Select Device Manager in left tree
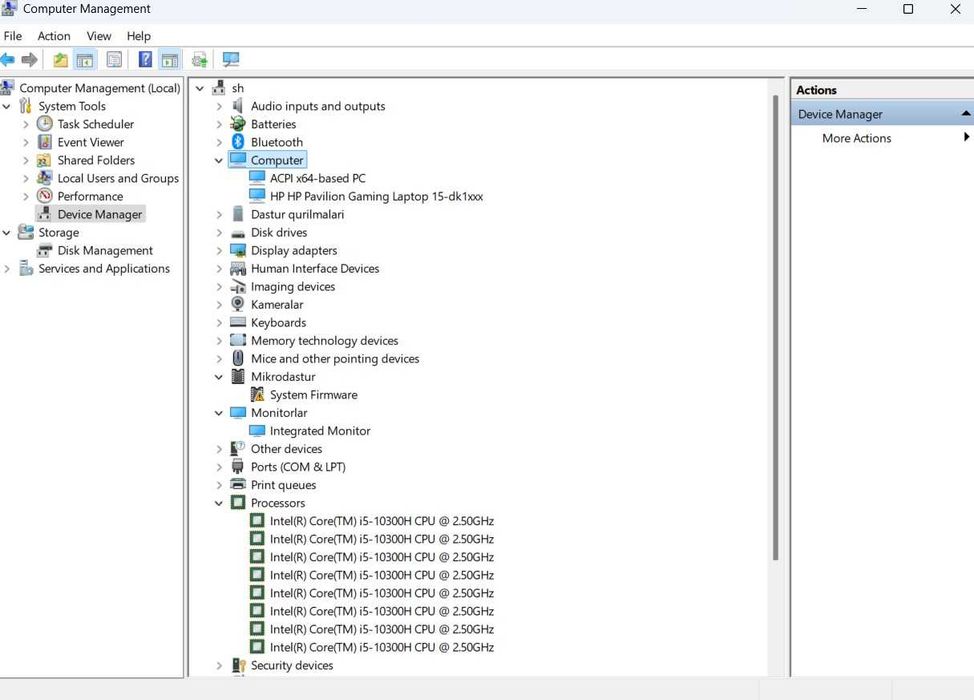The image size is (974, 700). pos(99,214)
